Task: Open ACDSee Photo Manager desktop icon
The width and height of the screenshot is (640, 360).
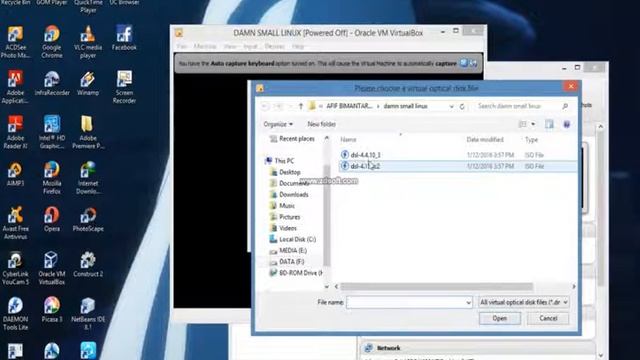Action: click(15, 42)
